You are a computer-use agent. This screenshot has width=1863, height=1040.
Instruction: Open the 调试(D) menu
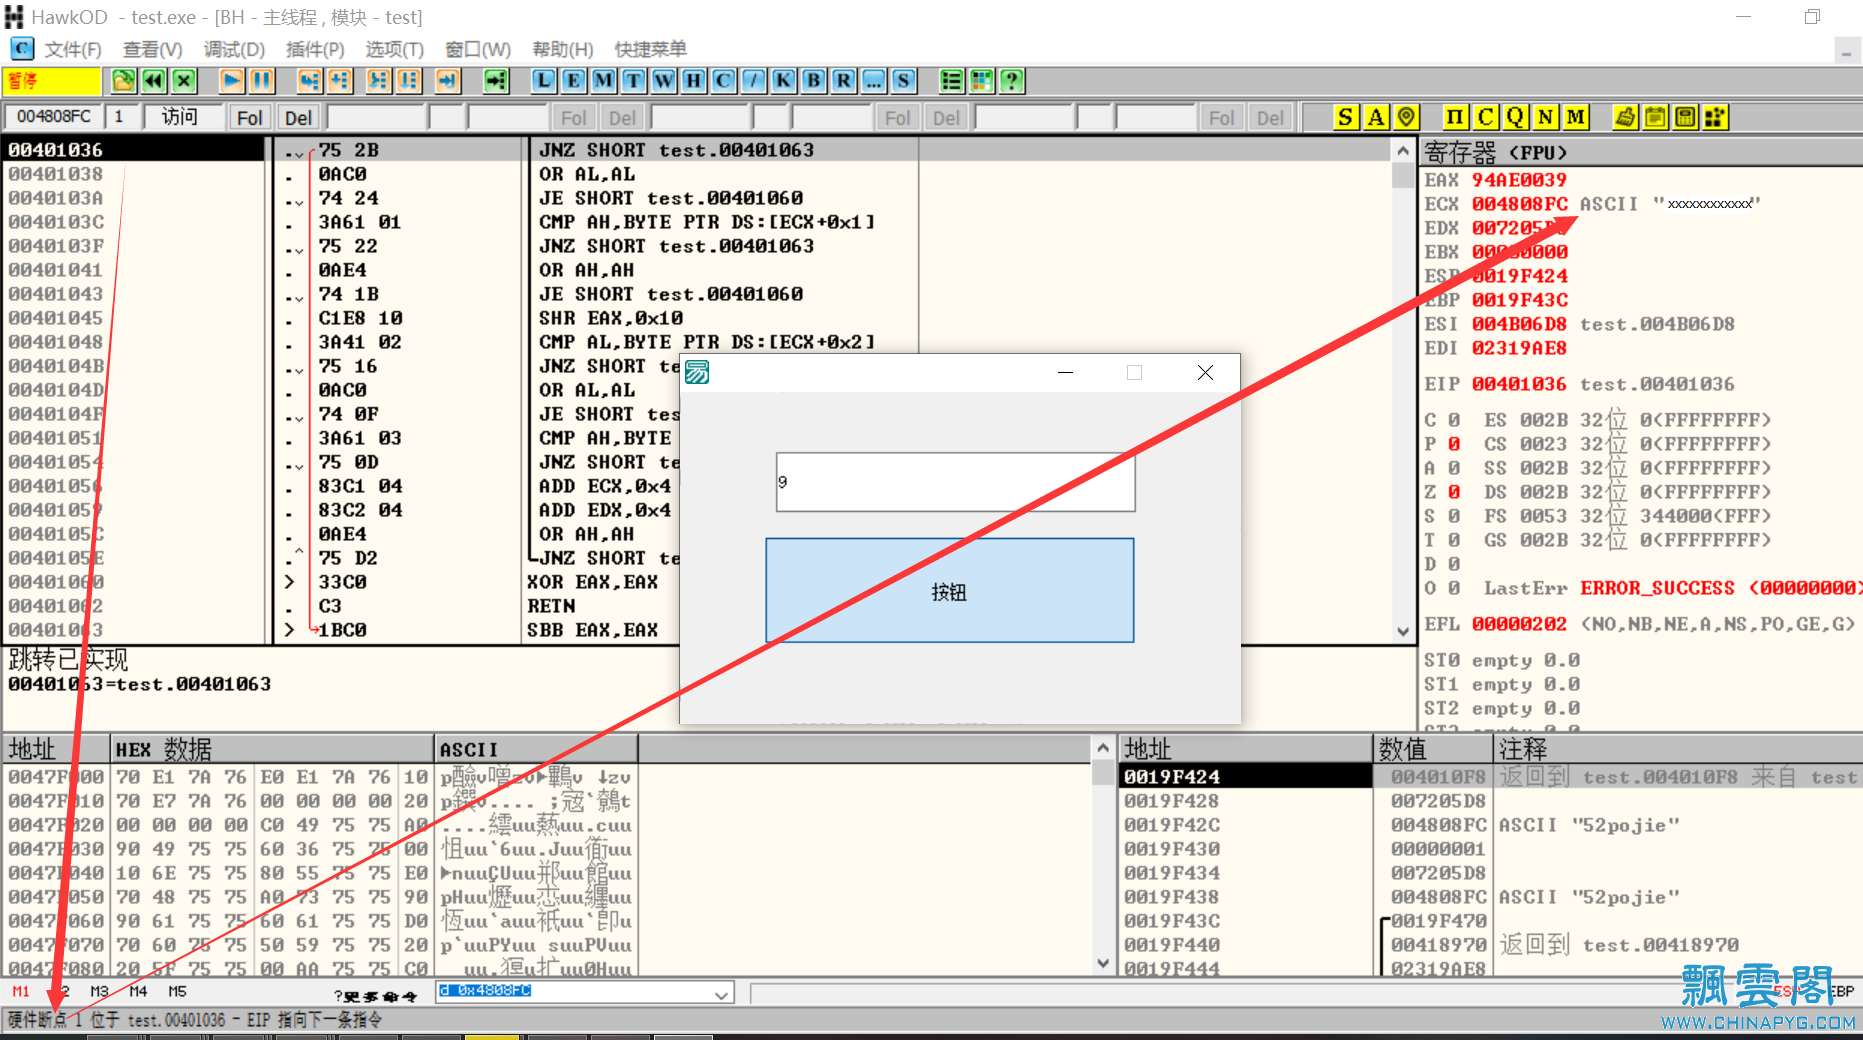234,49
